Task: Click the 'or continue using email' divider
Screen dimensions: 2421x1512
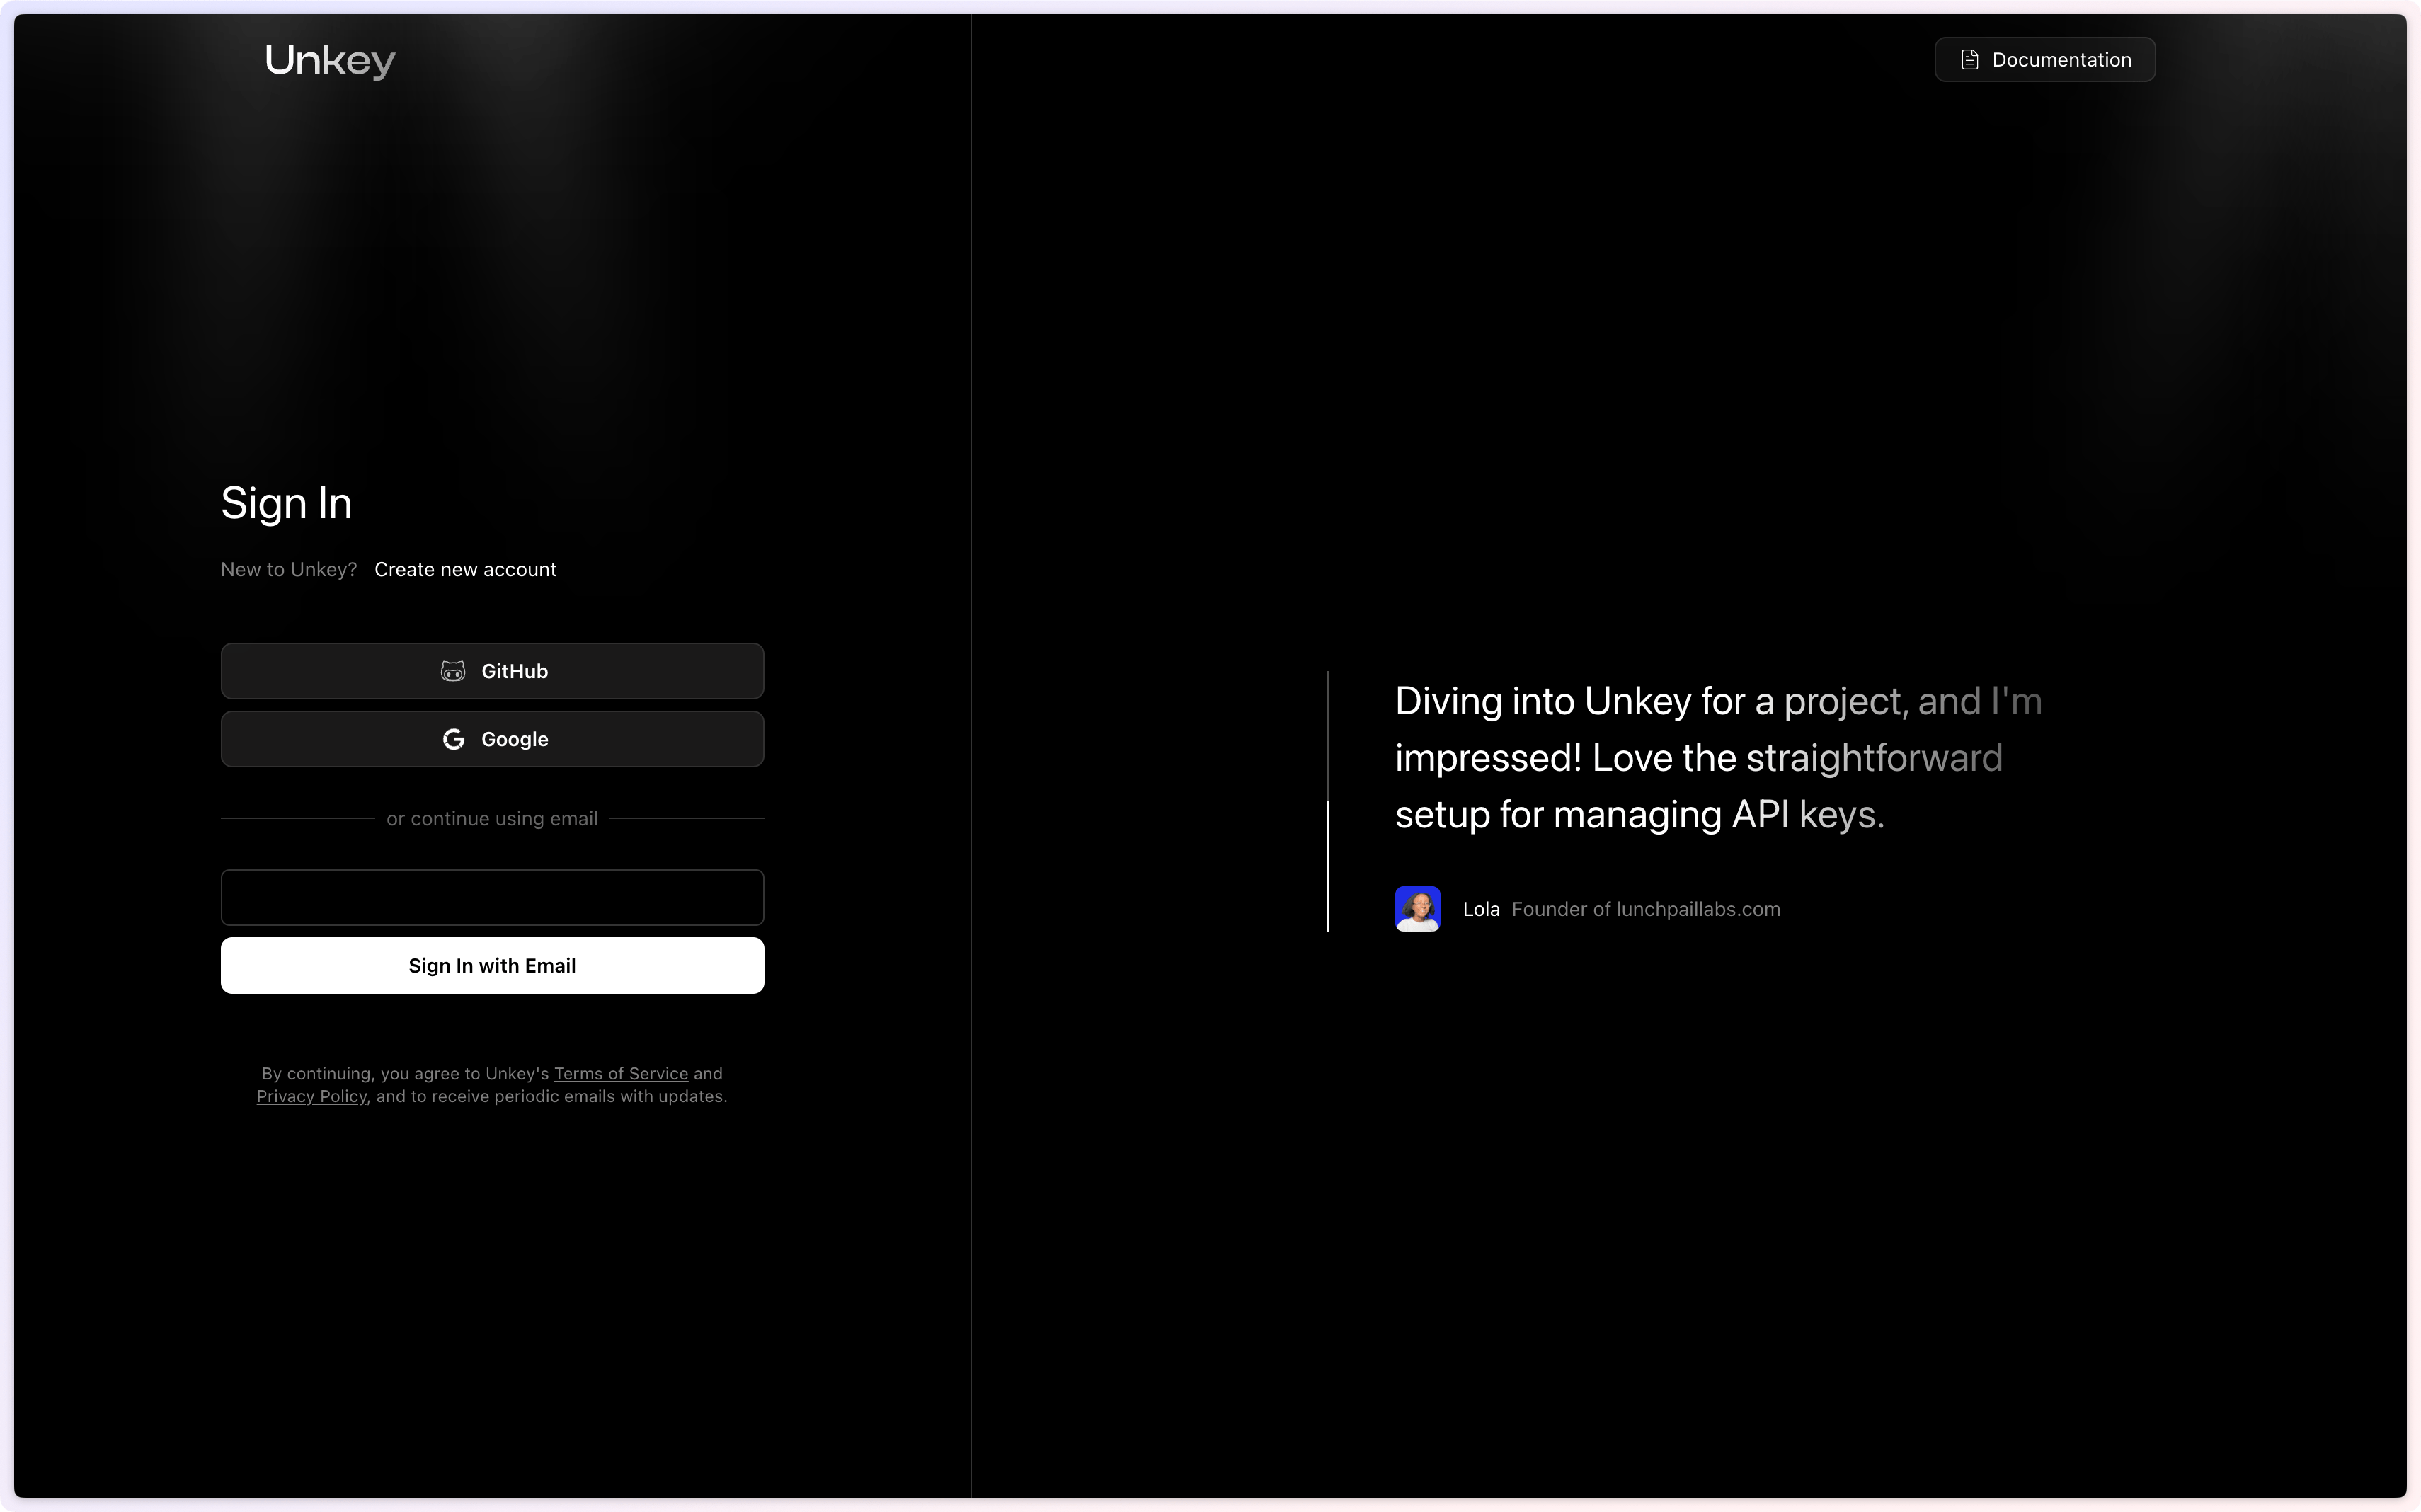Action: tap(492, 818)
